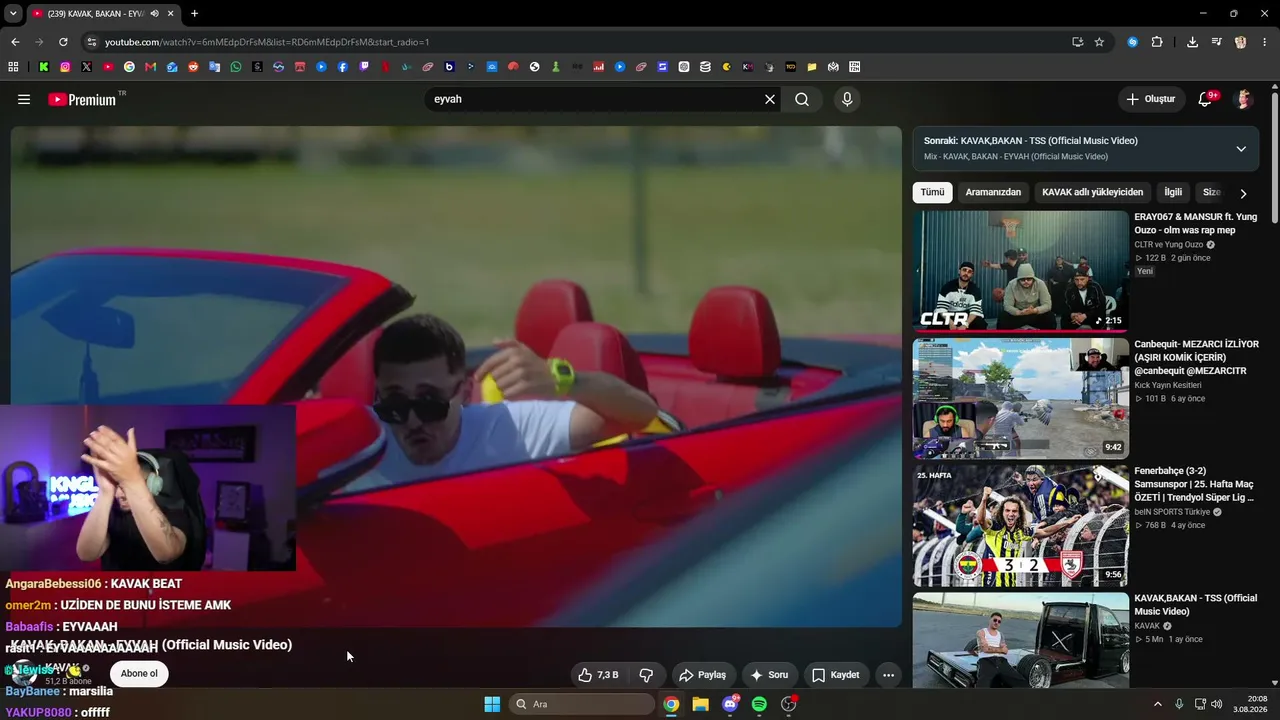This screenshot has height=720, width=1280.
Task: Subscribe using the Abone ol button
Action: point(139,673)
